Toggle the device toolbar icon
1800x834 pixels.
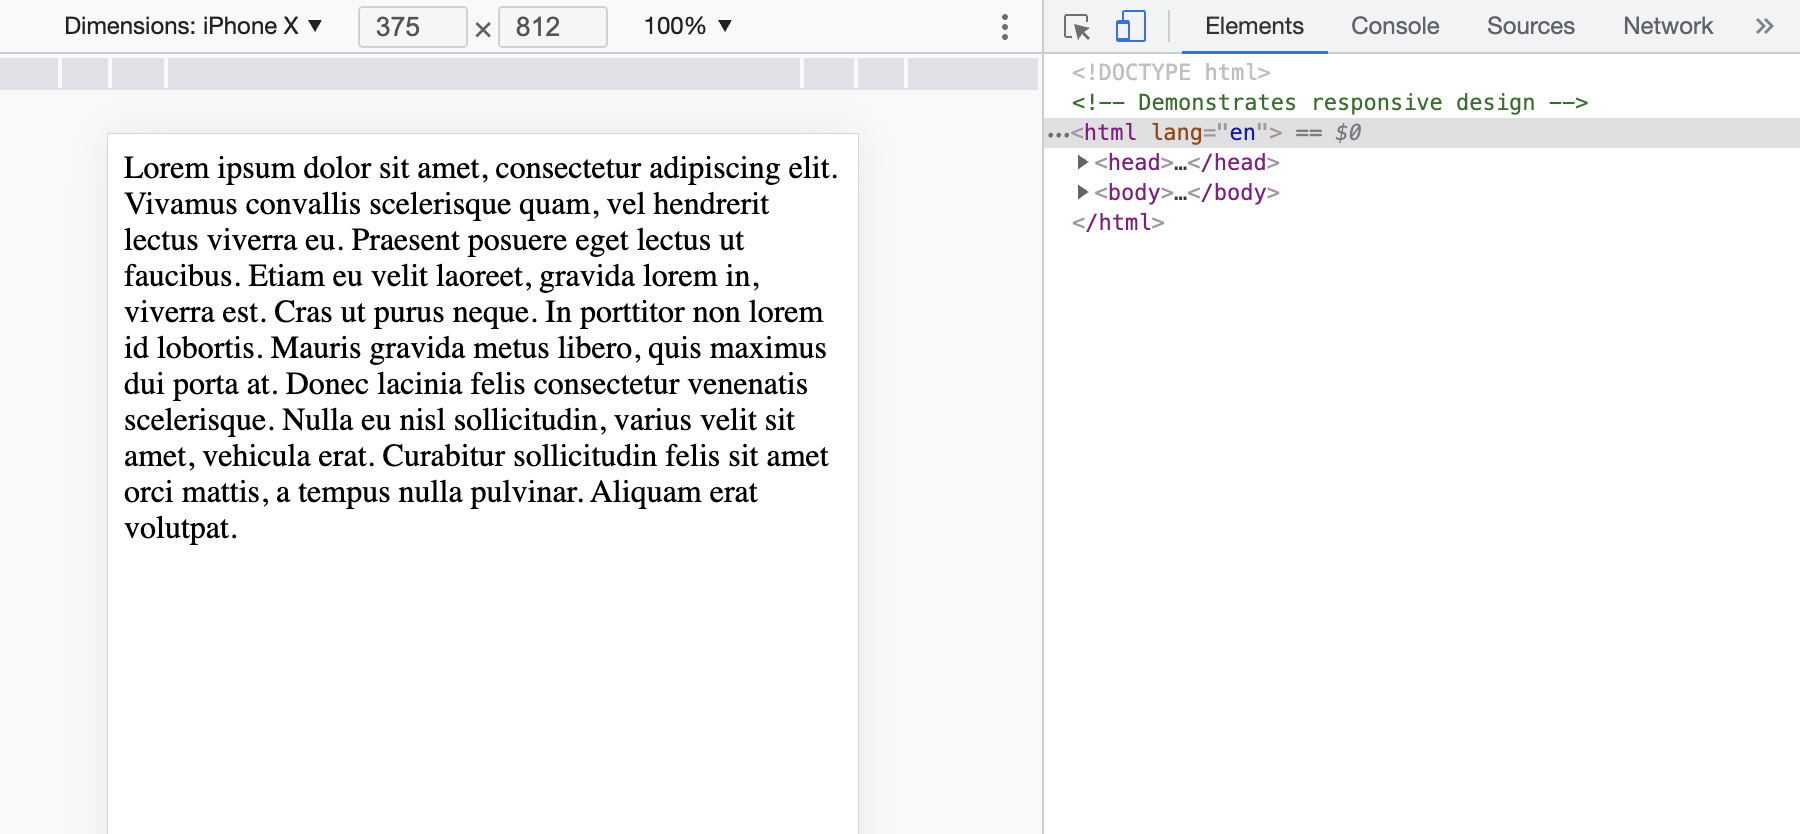1130,27
